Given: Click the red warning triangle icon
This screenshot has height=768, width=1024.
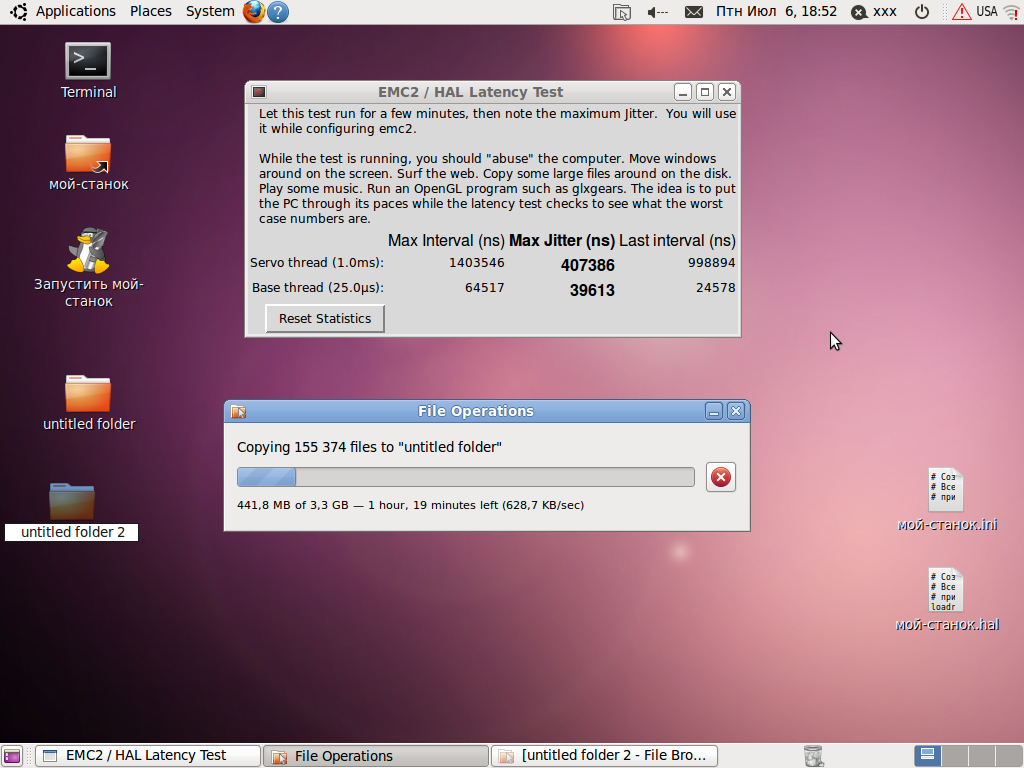Looking at the screenshot, I should pos(961,12).
